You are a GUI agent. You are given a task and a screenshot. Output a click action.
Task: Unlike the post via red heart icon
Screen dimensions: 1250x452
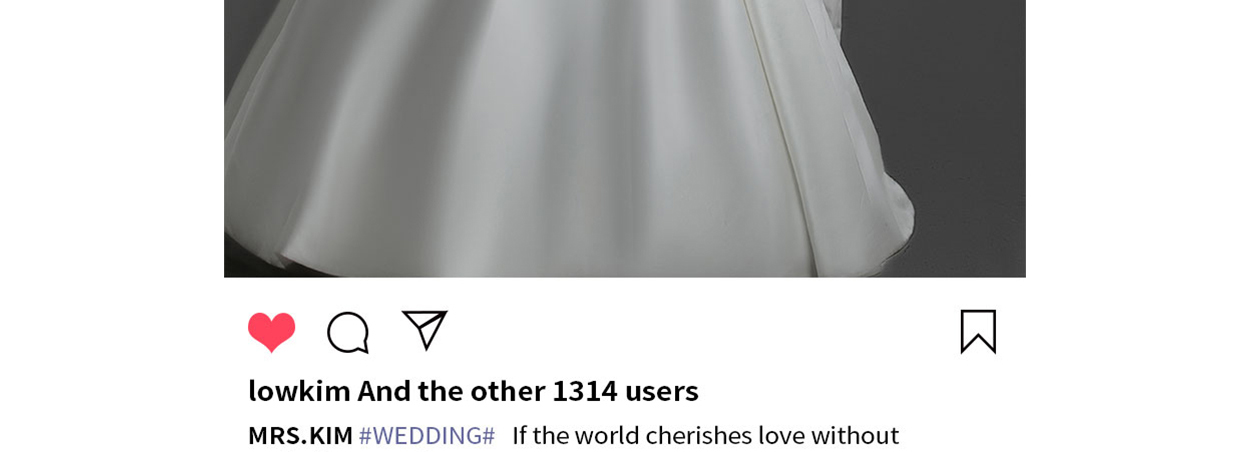tap(272, 332)
